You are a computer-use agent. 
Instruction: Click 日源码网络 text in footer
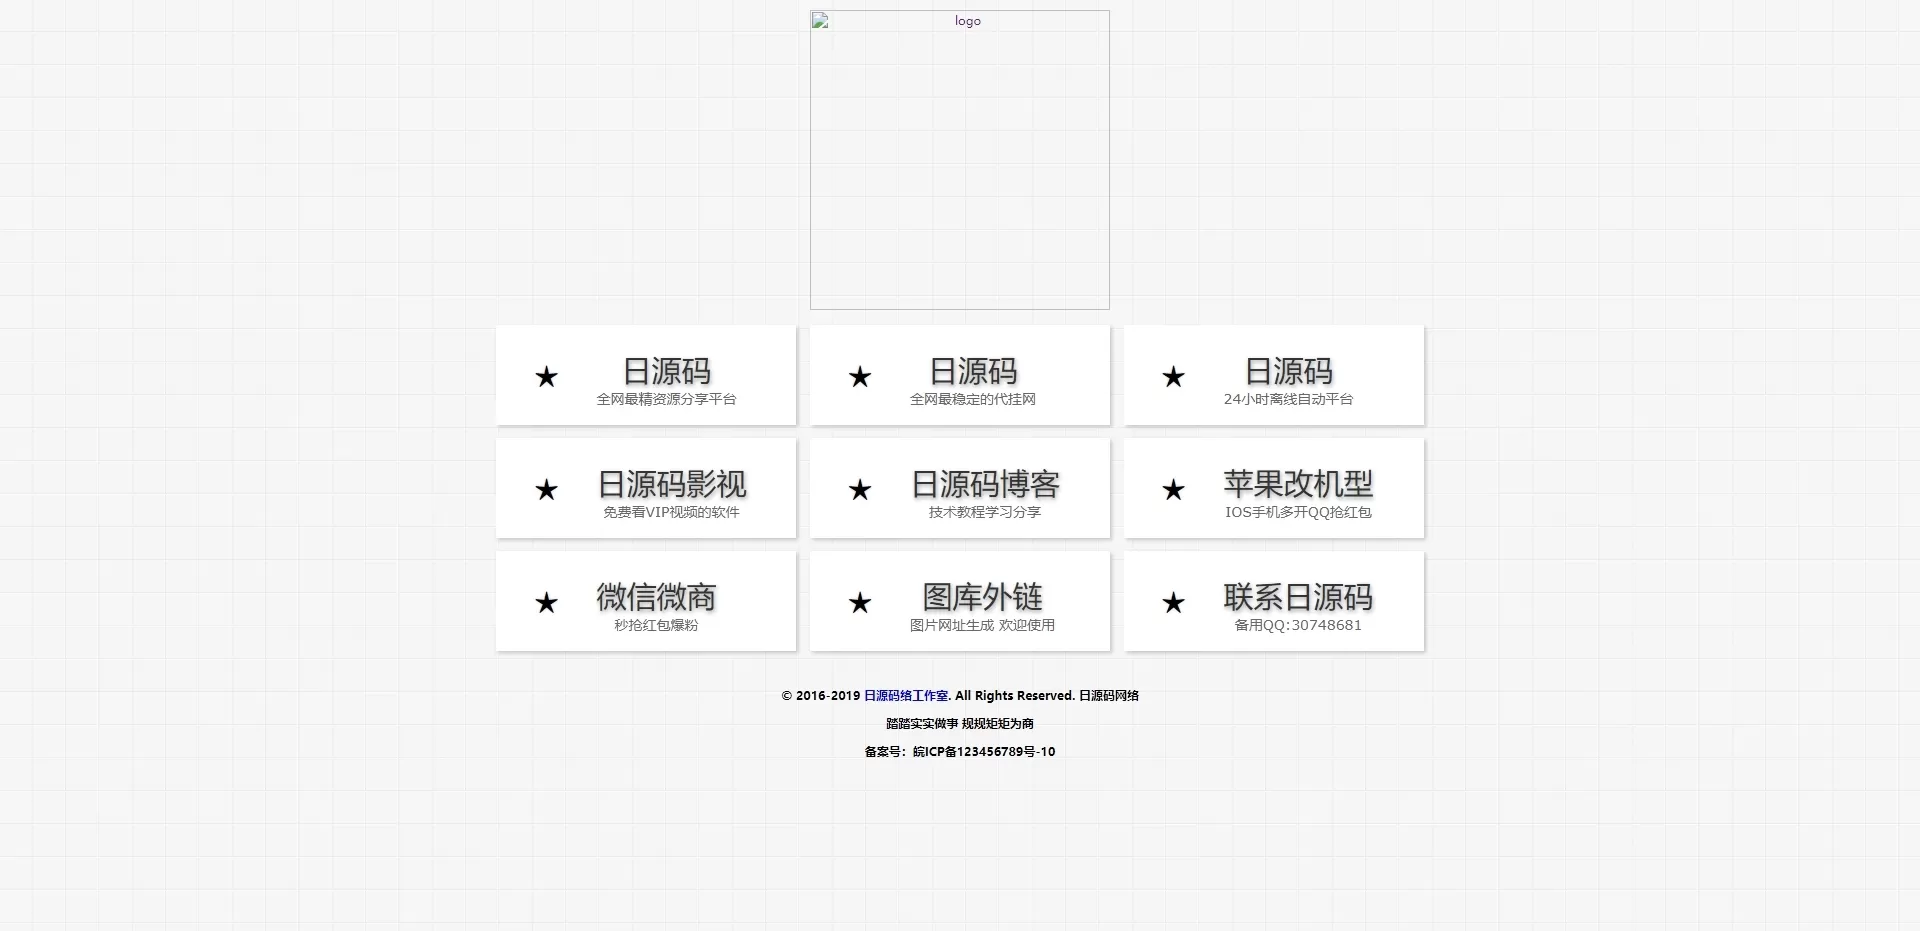click(x=1109, y=696)
